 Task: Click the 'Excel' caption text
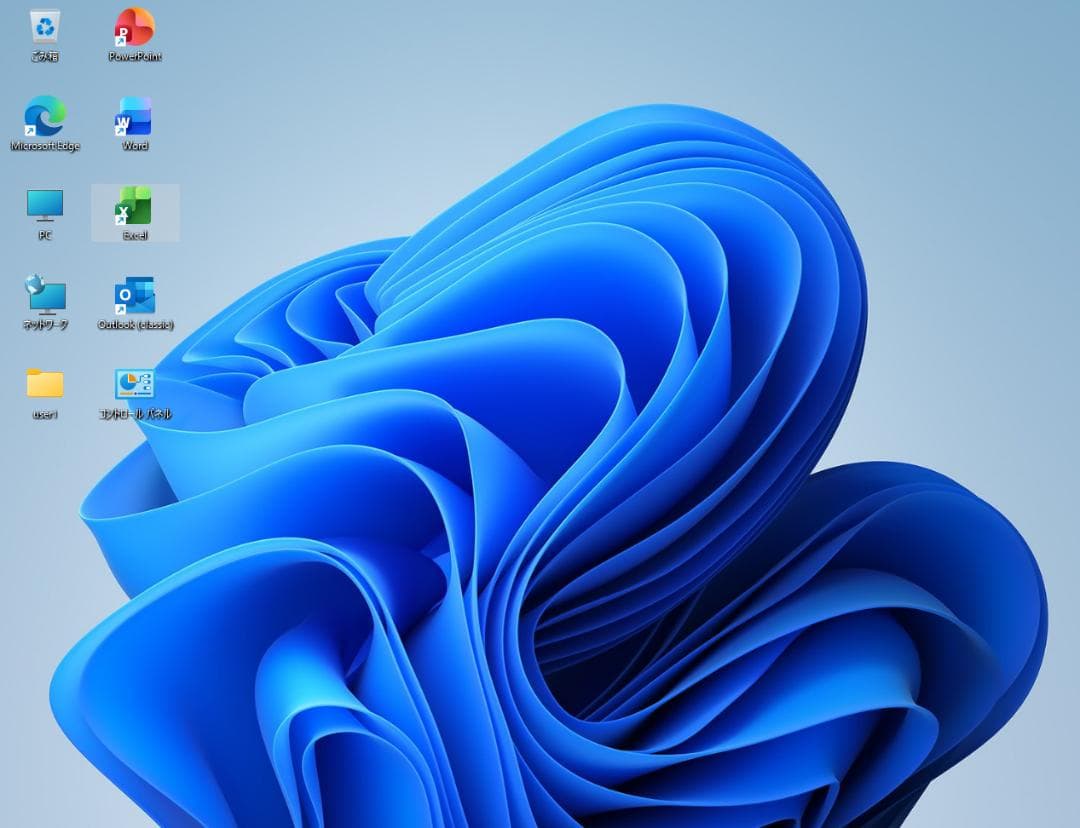[x=135, y=236]
